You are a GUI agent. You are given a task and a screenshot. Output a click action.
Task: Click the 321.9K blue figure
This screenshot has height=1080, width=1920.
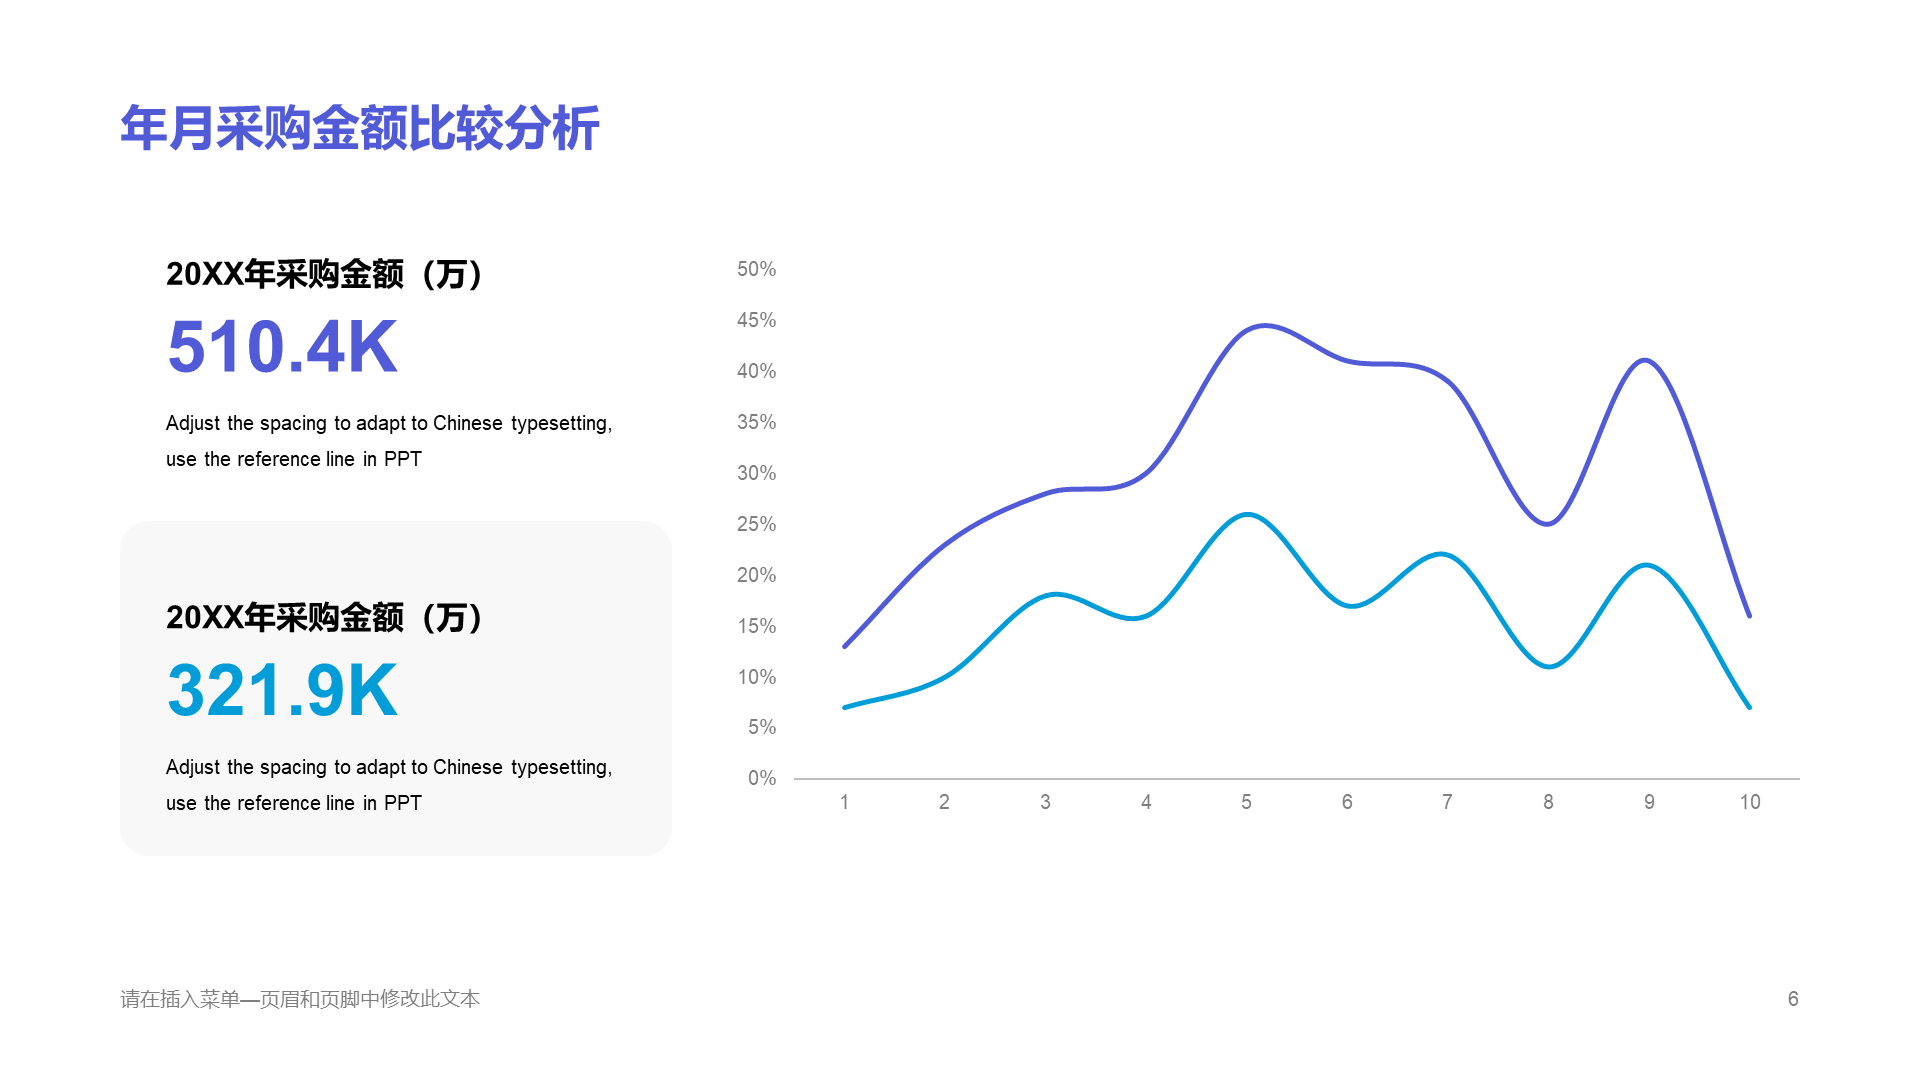click(x=283, y=690)
